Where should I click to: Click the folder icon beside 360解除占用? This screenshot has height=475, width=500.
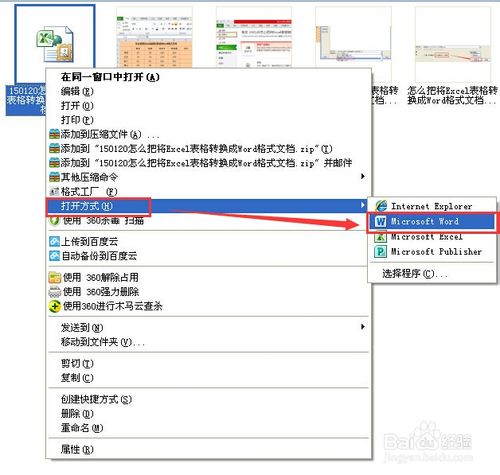[54, 277]
